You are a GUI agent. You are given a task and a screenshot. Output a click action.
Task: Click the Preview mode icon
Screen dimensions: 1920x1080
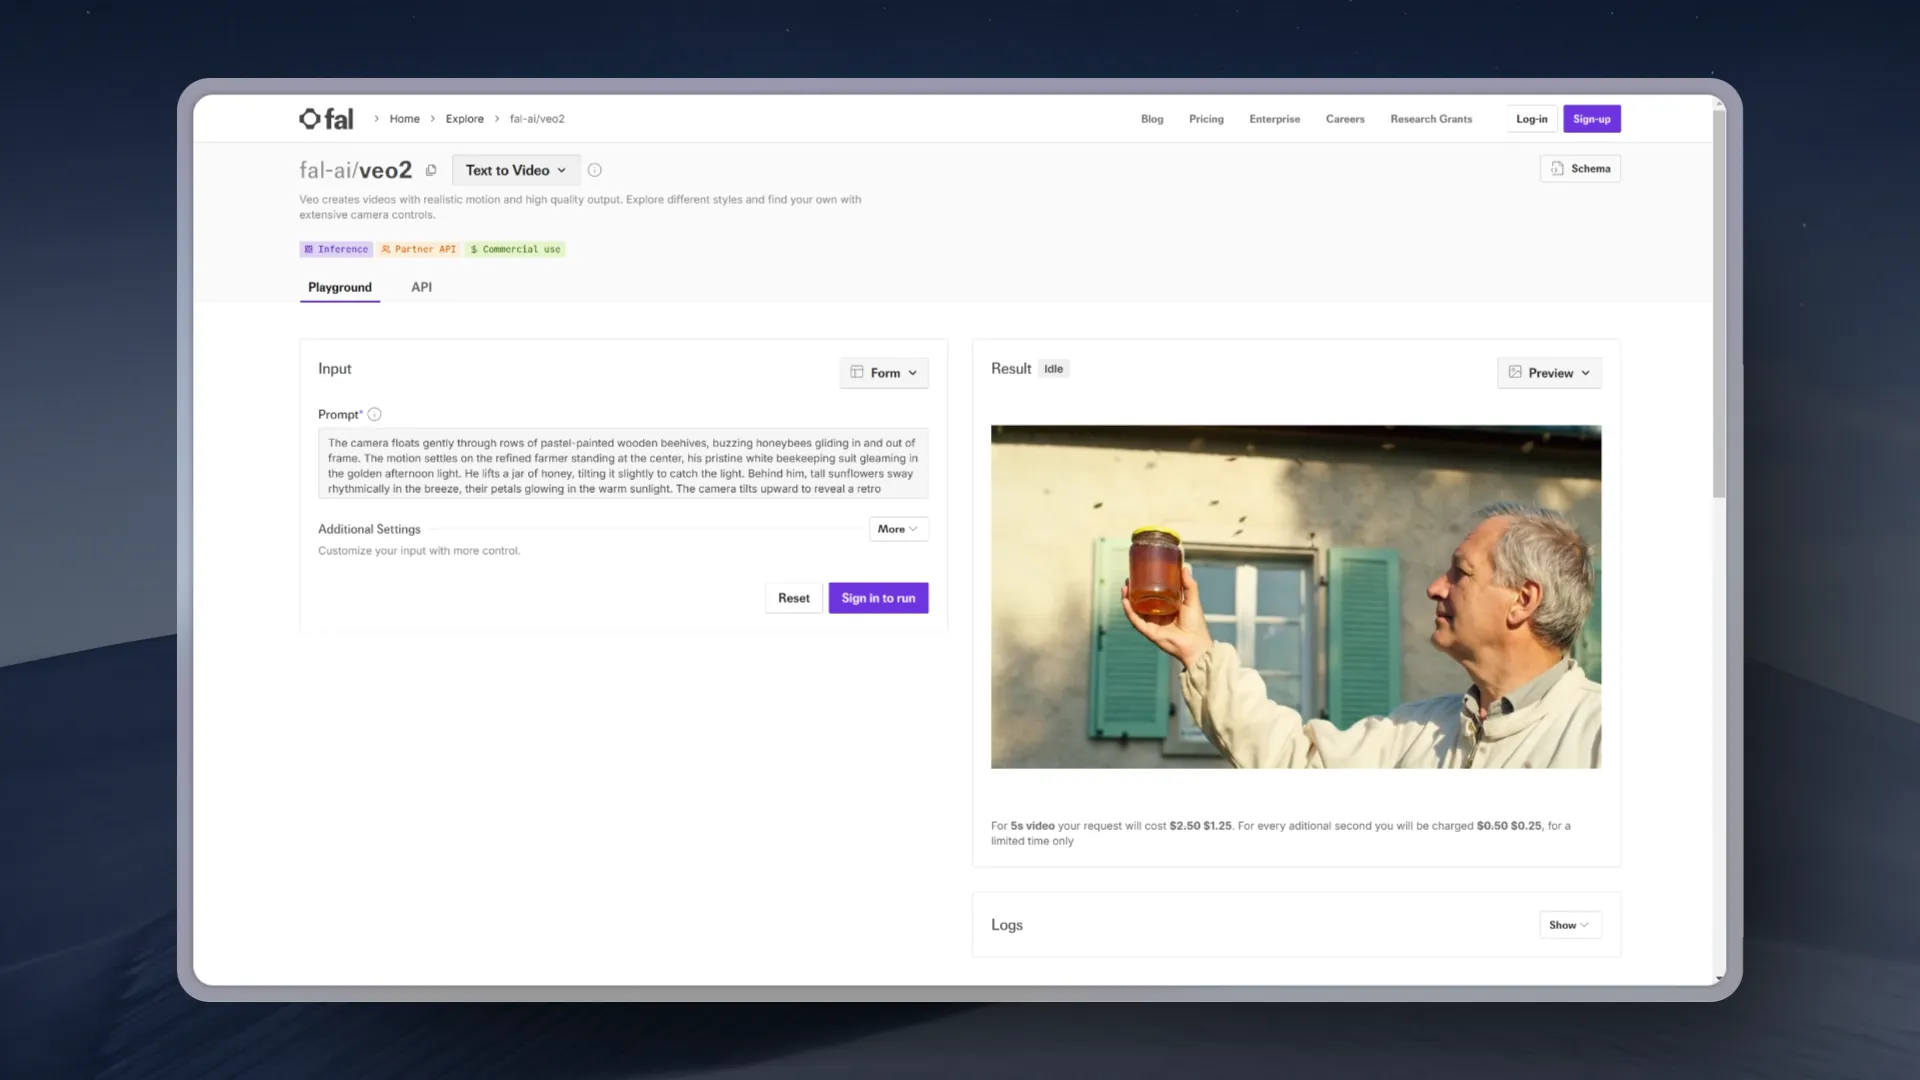point(1515,372)
